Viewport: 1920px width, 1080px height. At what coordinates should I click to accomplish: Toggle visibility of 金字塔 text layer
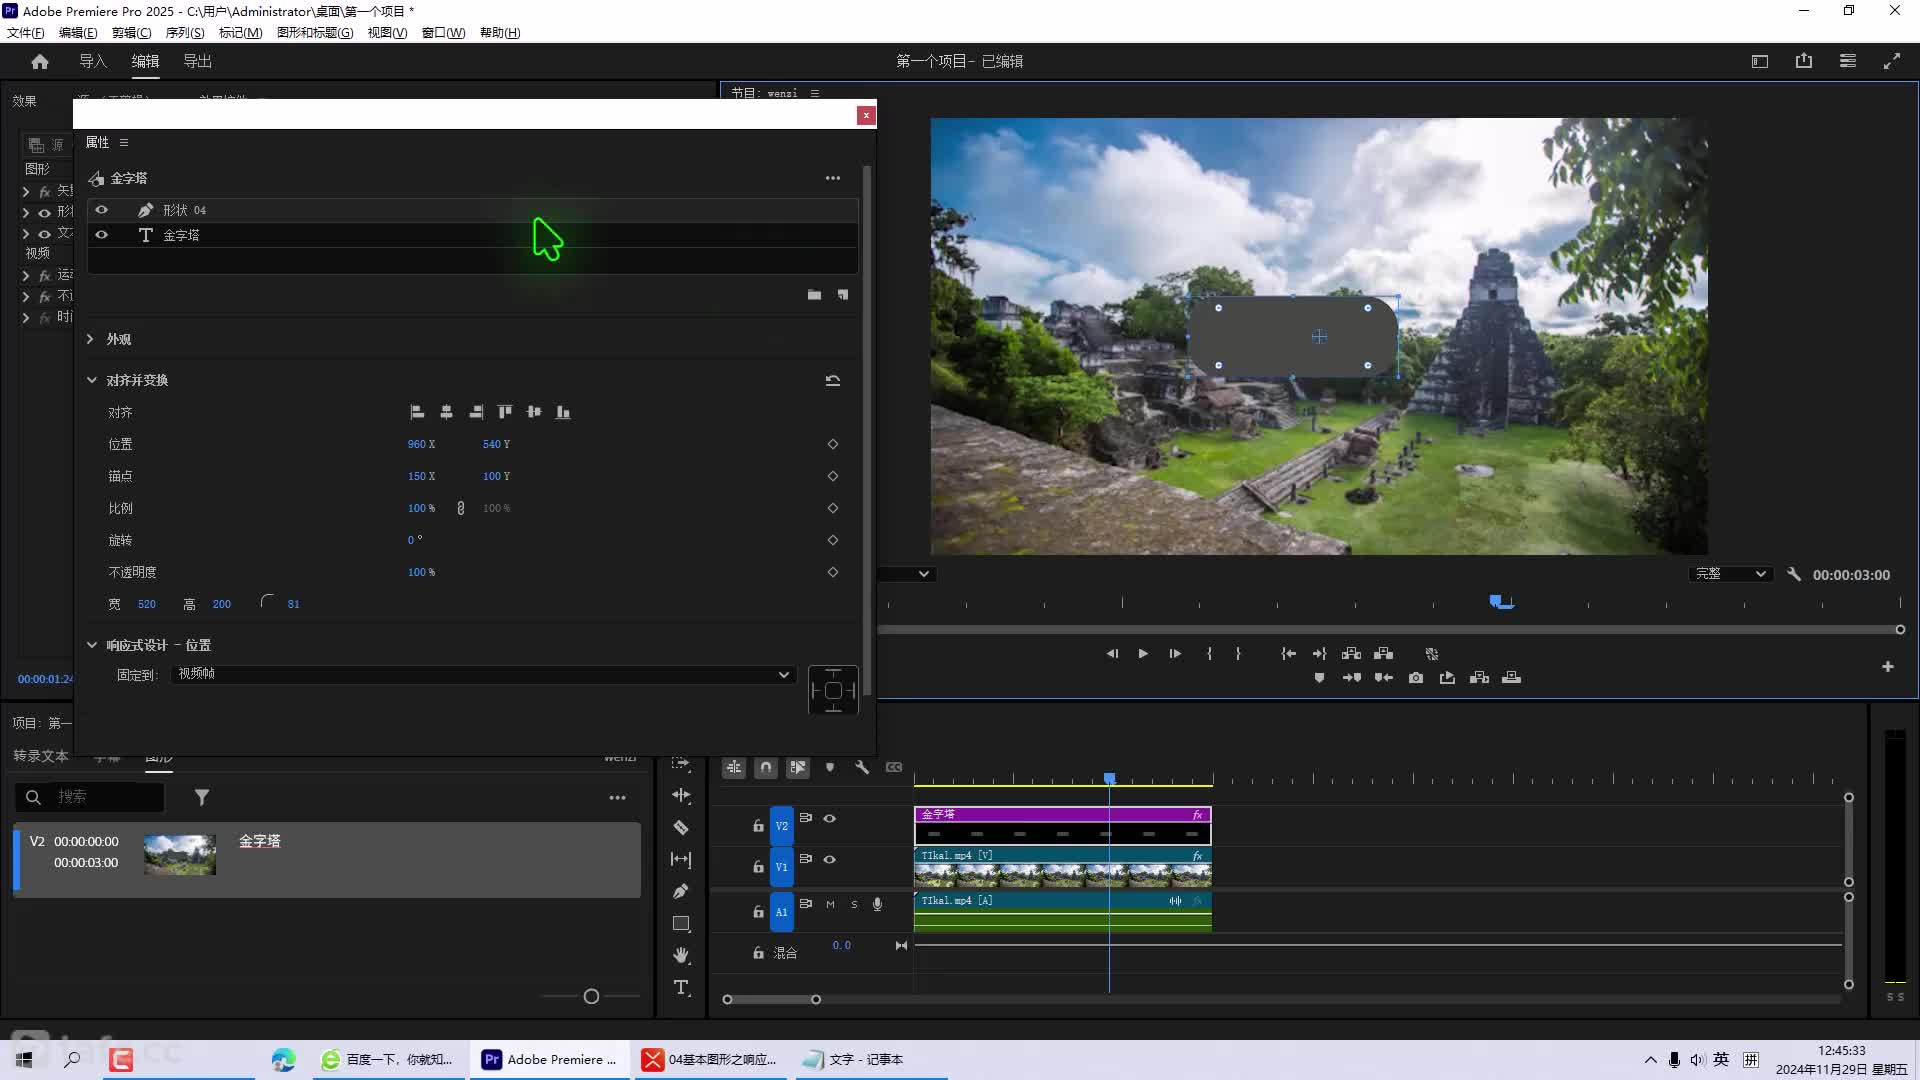101,235
